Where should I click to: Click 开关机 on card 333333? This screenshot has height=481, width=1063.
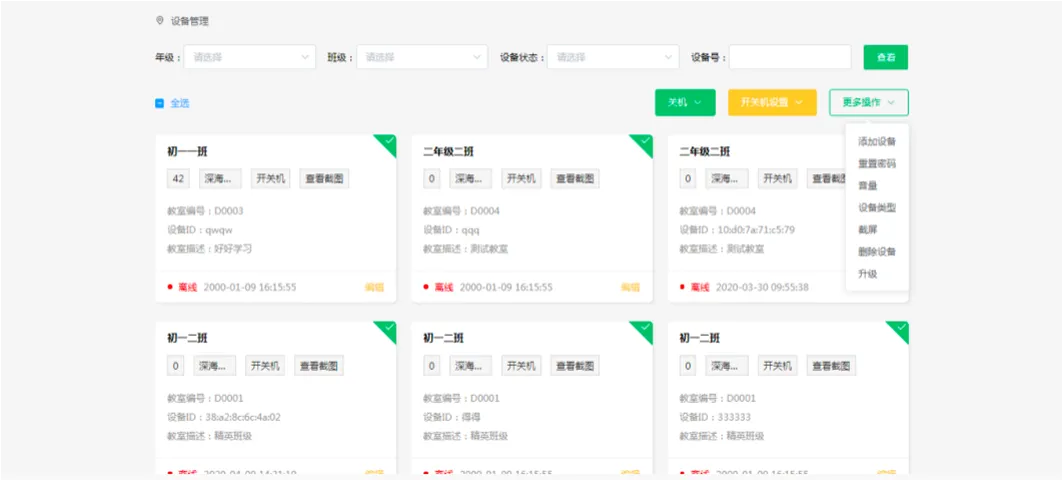(x=778, y=366)
